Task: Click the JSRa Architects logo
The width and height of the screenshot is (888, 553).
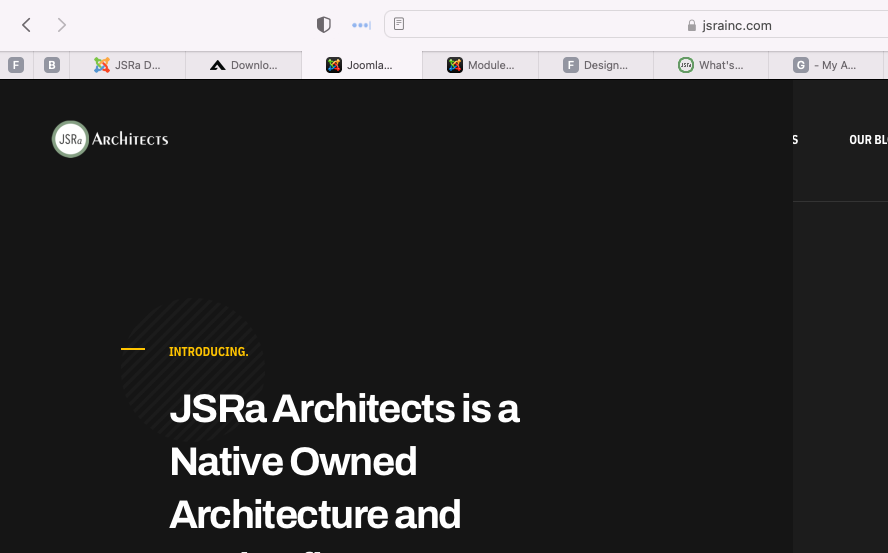Action: tap(110, 139)
